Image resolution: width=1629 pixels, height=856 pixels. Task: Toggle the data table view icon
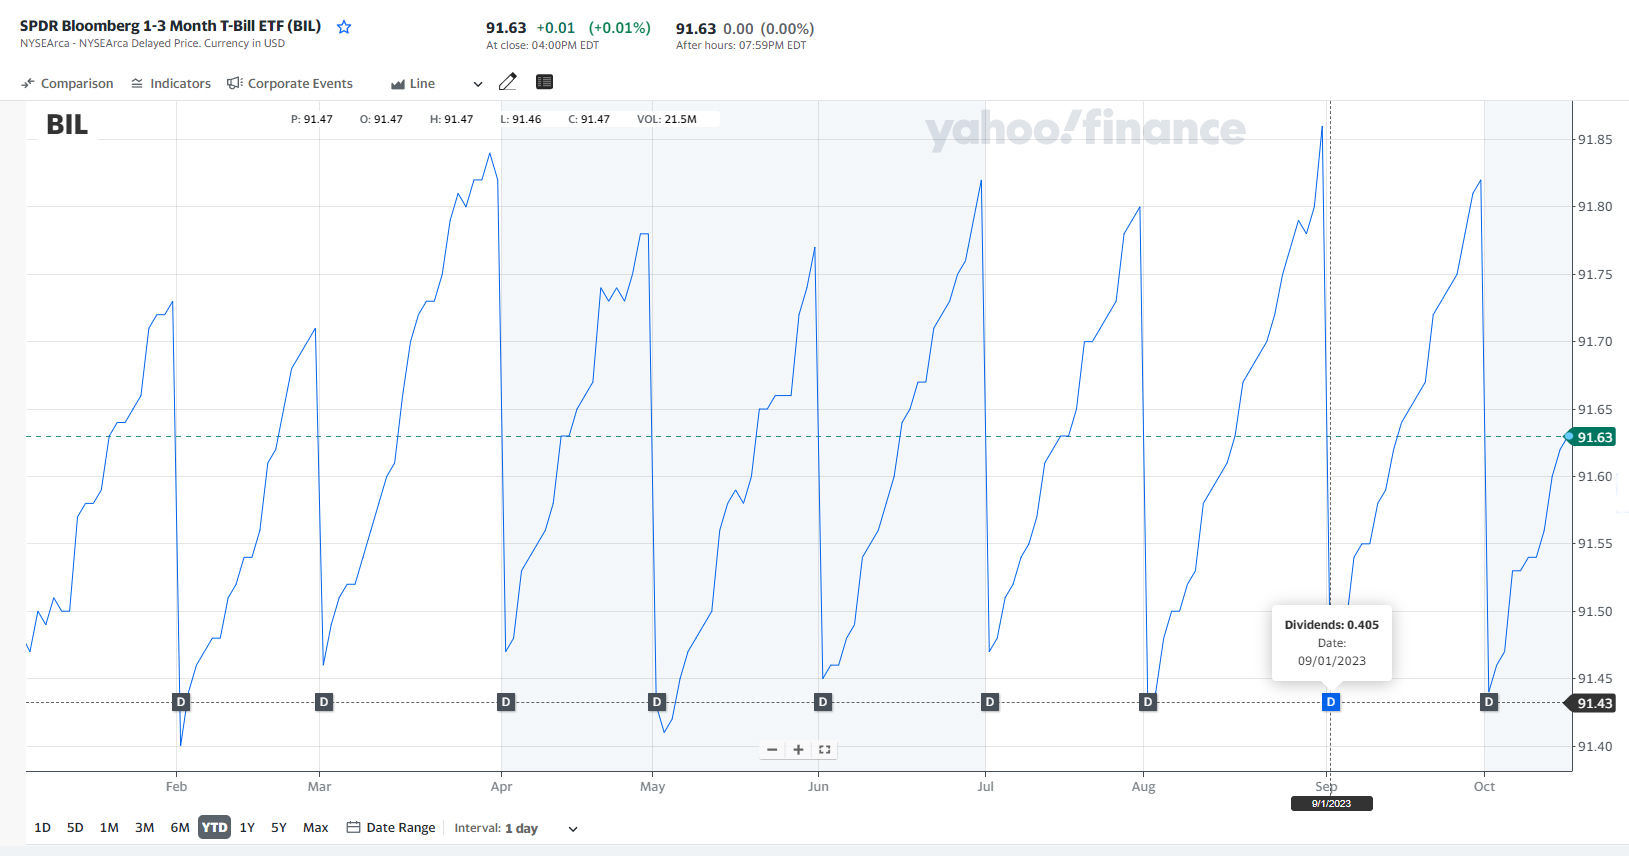point(545,82)
